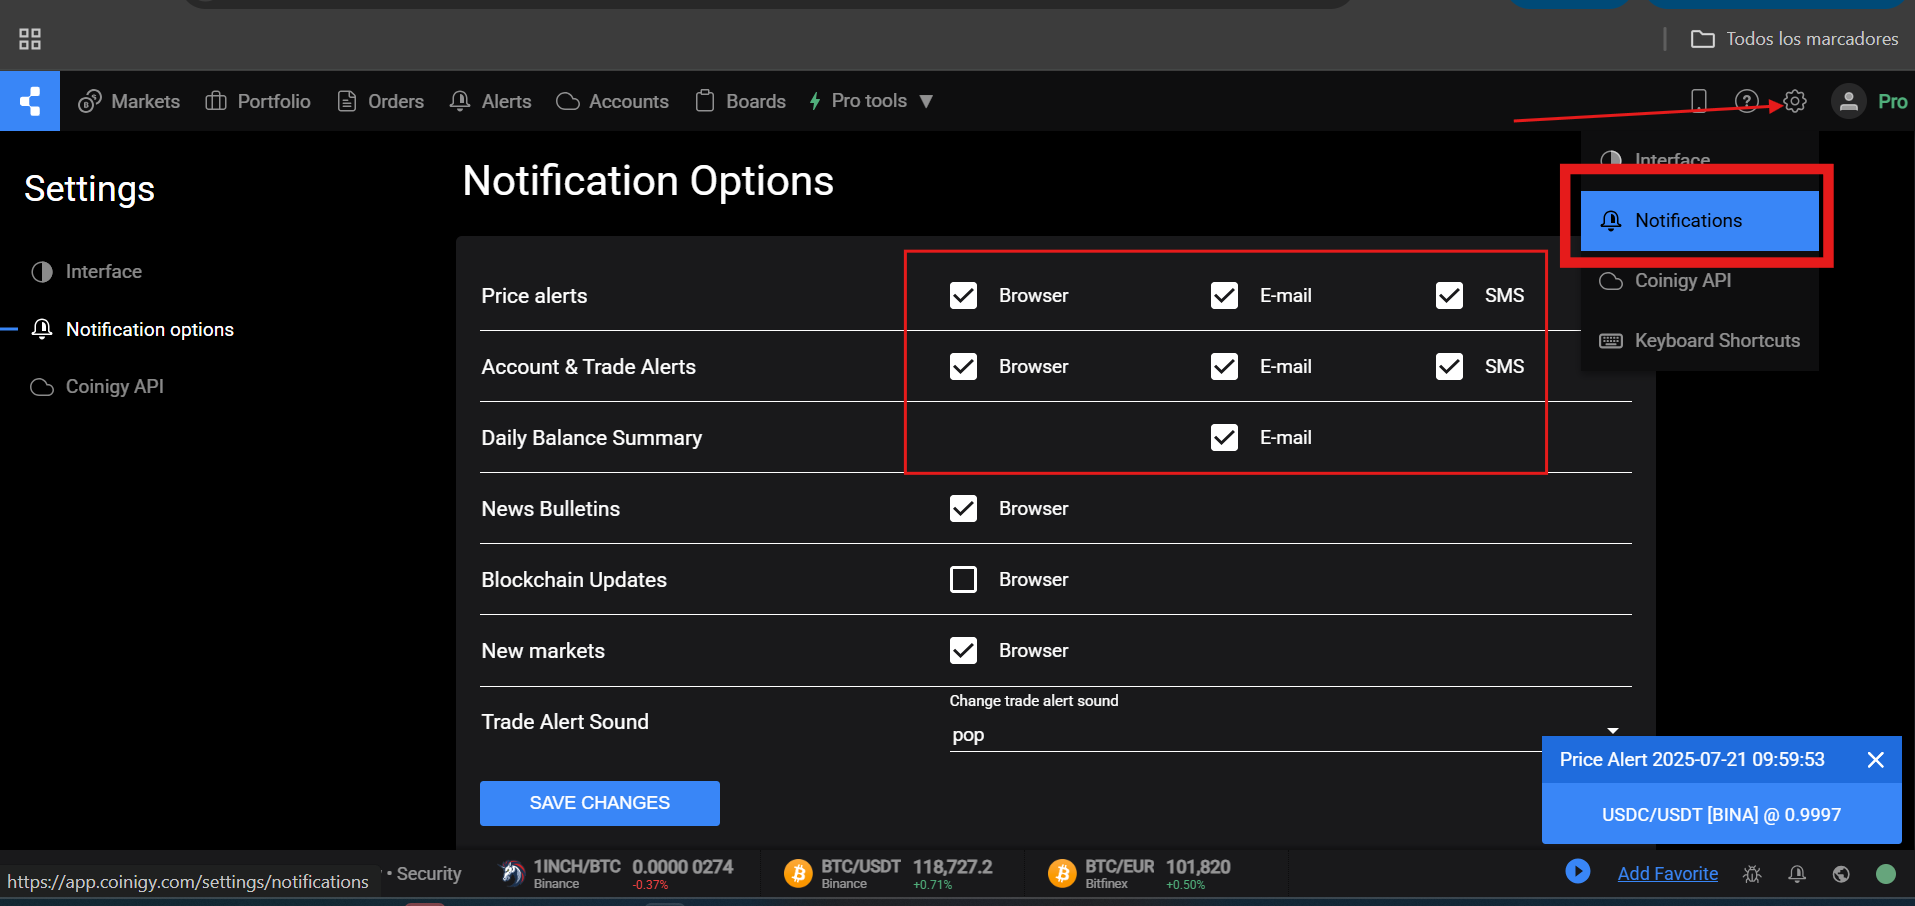The image size is (1915, 906).
Task: Open the user profile avatar icon
Action: (x=1848, y=101)
